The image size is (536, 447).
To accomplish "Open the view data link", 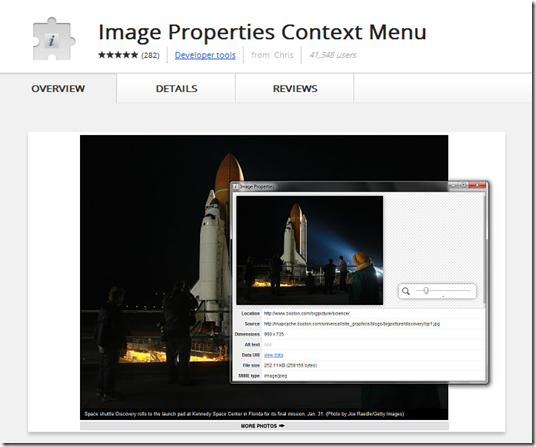I will [273, 355].
